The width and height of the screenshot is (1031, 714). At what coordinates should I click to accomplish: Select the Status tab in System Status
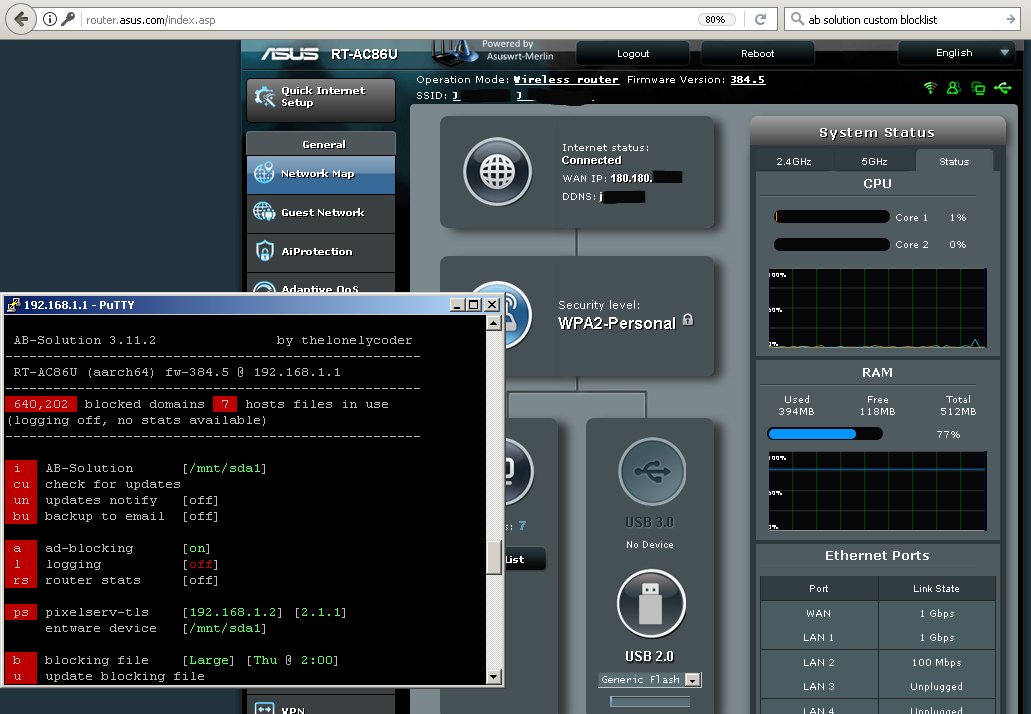coord(954,161)
